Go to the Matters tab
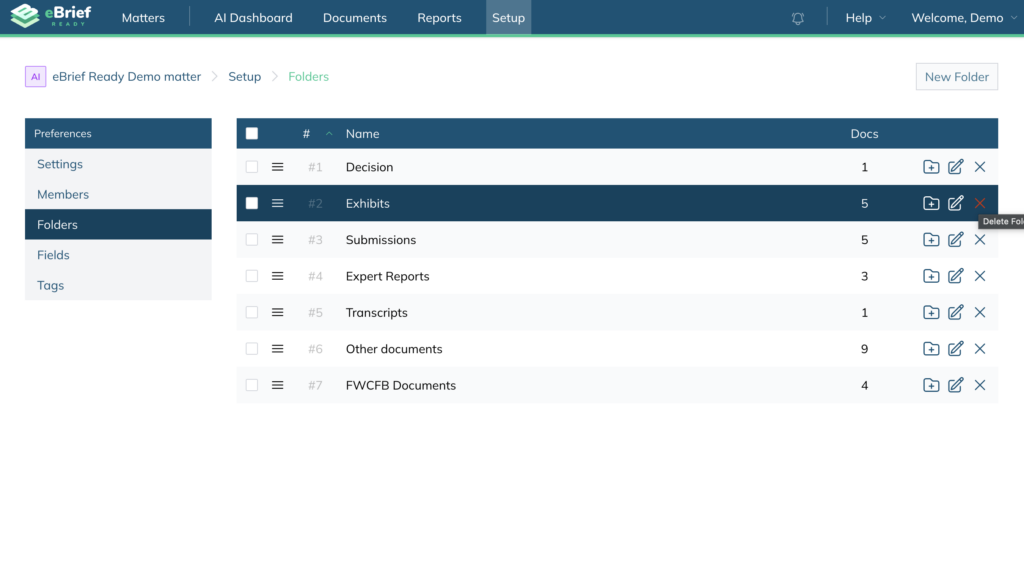The width and height of the screenshot is (1024, 576). pos(143,18)
